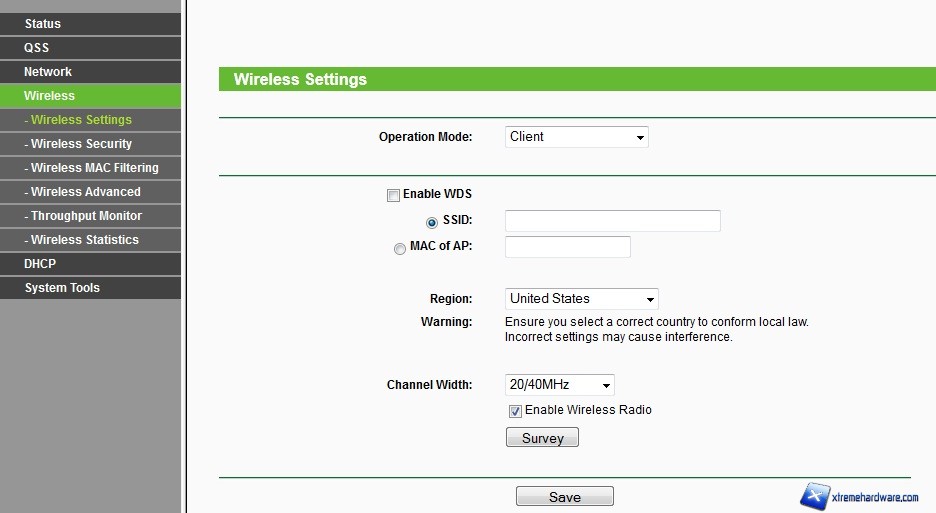Enable the WDS checkbox
The height and width of the screenshot is (513, 936).
pos(393,195)
